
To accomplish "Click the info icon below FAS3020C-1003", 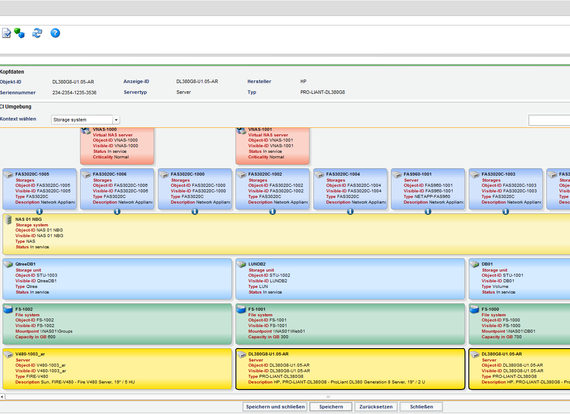I will (506, 212).
